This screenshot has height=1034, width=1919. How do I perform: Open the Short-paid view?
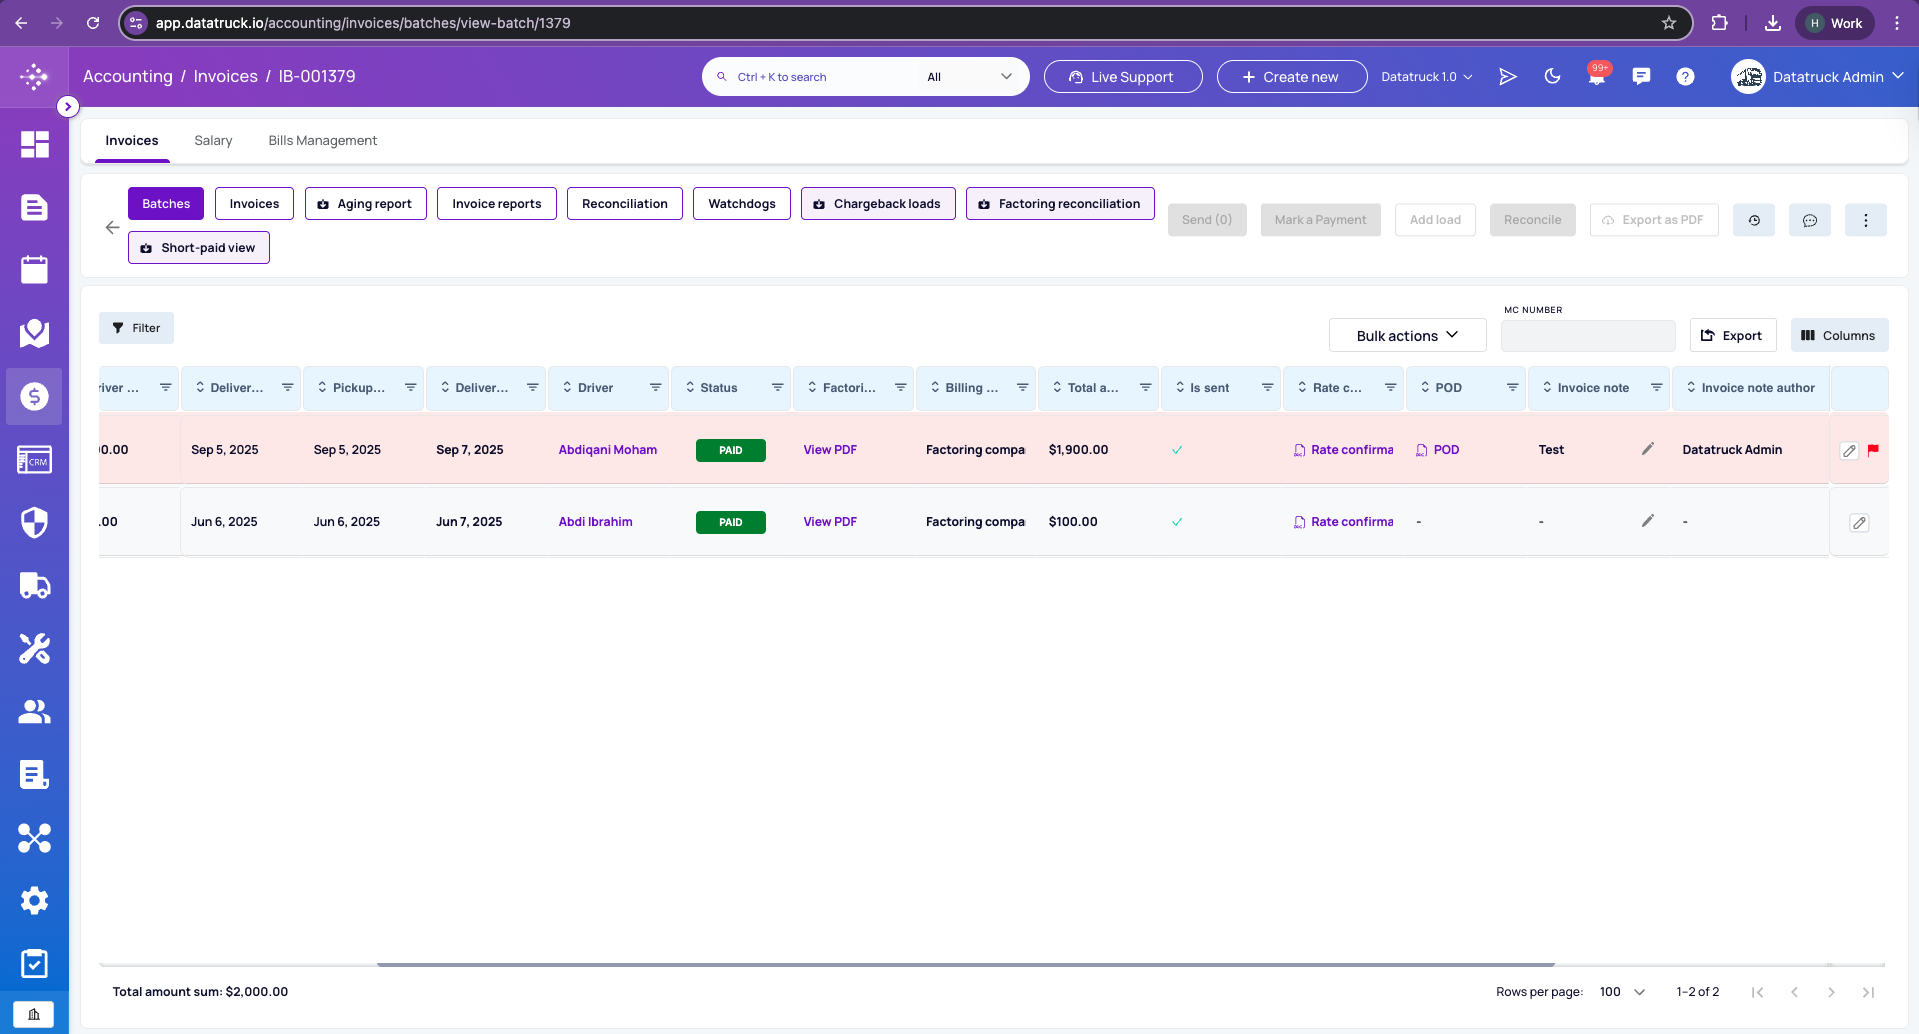tap(199, 248)
